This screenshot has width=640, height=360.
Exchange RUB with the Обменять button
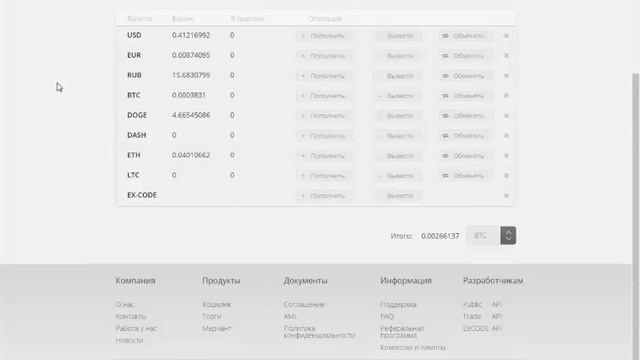[x=465, y=76]
